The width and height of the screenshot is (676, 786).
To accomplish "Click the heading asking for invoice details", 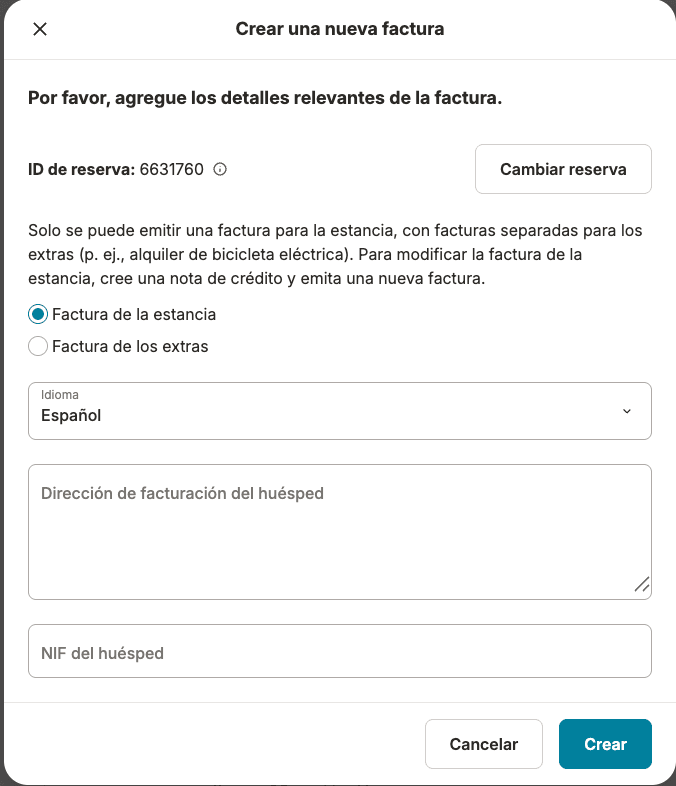I will (264, 99).
